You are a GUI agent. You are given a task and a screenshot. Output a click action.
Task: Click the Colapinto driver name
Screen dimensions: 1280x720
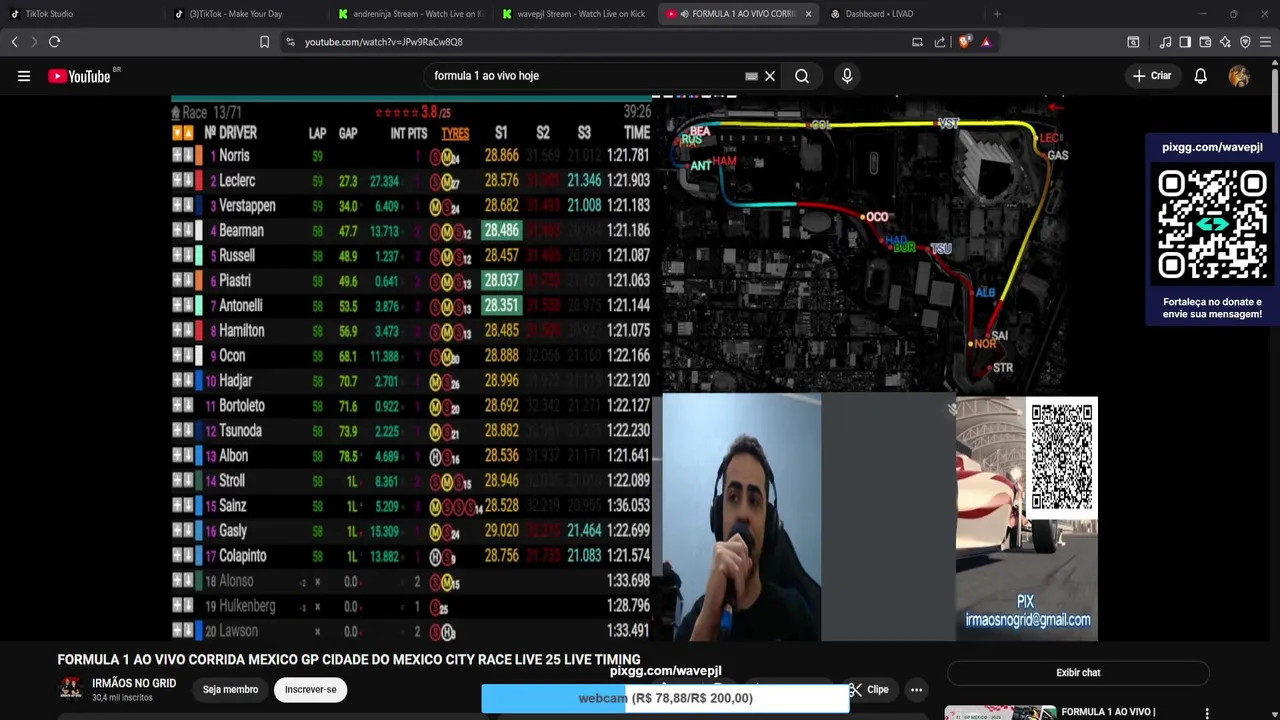tap(243, 556)
